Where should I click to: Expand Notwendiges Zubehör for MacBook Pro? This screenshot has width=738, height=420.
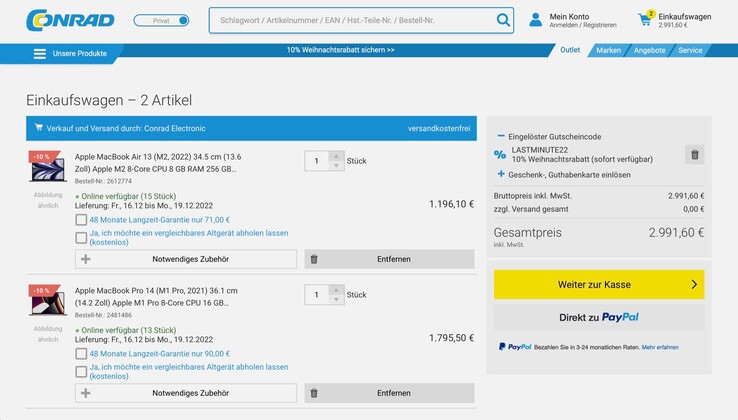point(186,393)
